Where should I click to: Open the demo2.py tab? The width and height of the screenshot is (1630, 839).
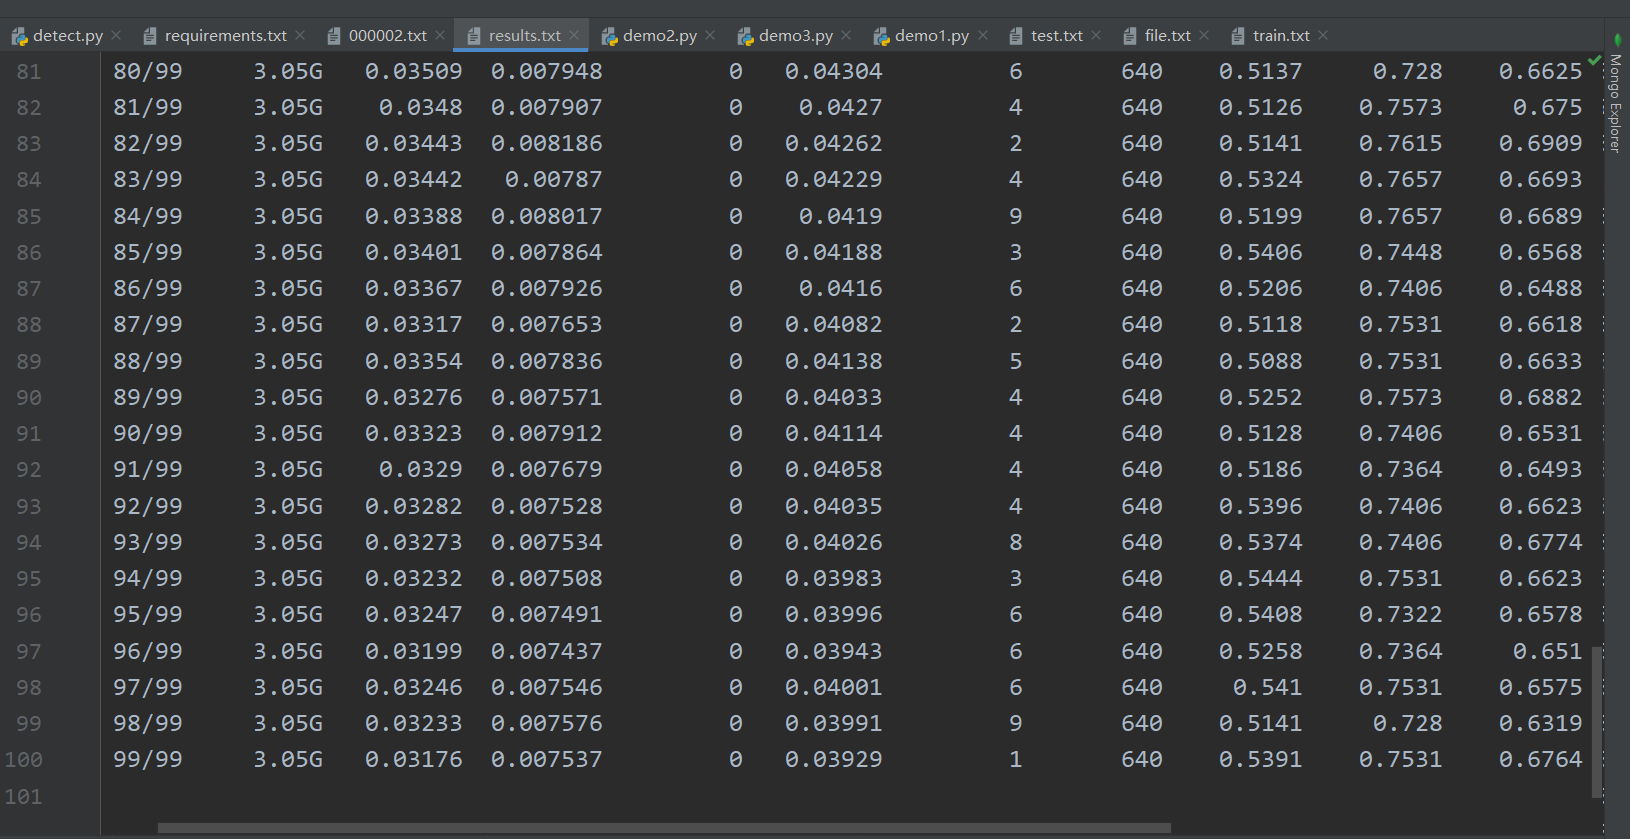(659, 35)
